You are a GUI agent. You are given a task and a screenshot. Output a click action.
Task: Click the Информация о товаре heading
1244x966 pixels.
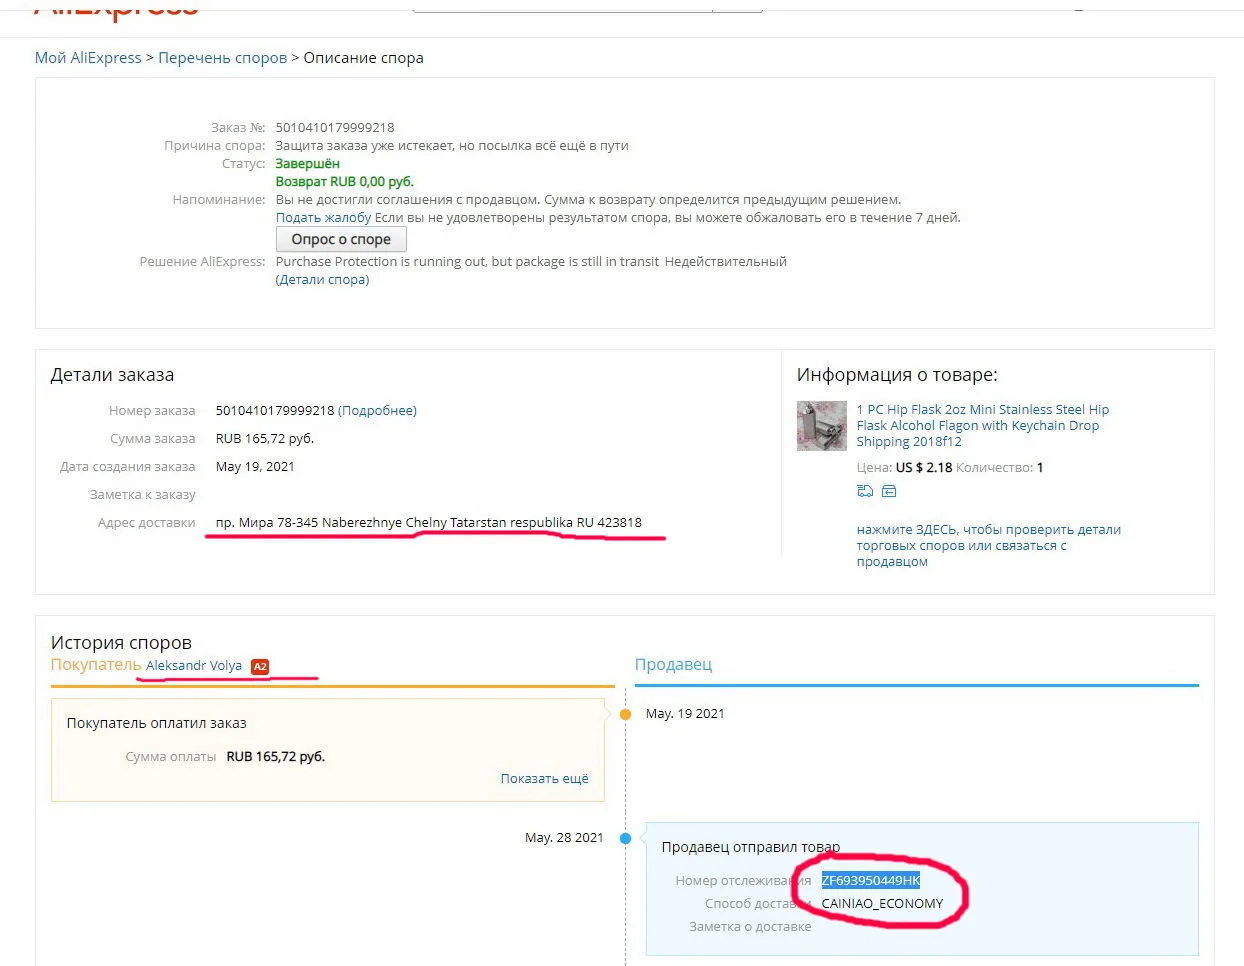coord(897,375)
